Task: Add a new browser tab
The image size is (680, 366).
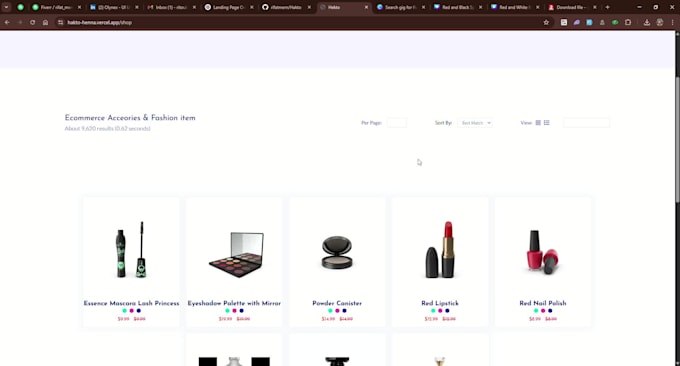Action: [607, 7]
